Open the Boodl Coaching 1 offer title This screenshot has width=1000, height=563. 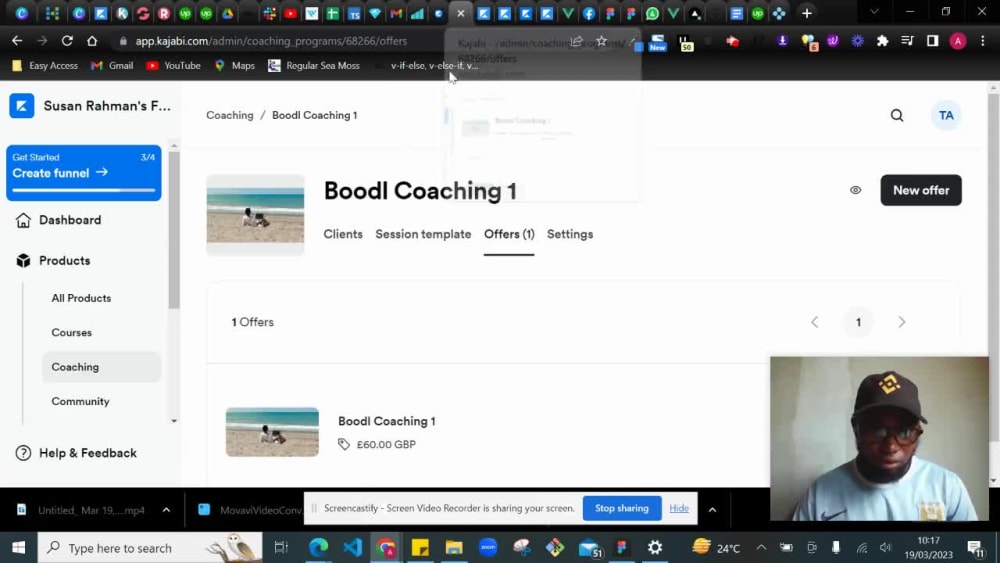386,421
